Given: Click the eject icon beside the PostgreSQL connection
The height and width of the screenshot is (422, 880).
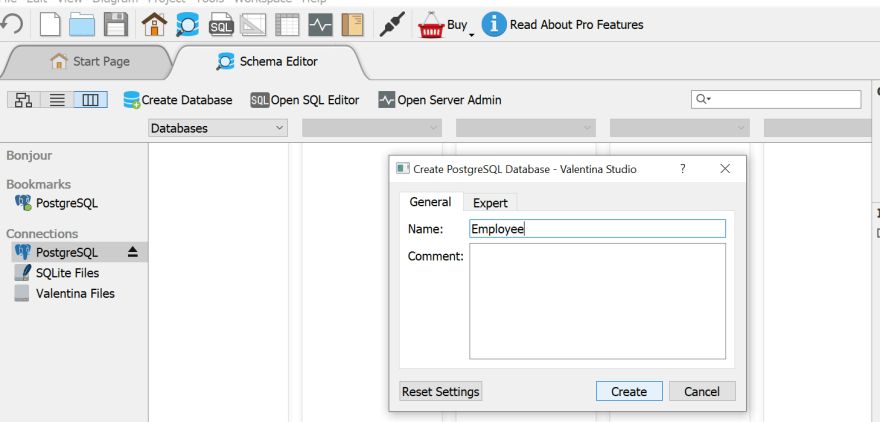Looking at the screenshot, I should [x=132, y=253].
